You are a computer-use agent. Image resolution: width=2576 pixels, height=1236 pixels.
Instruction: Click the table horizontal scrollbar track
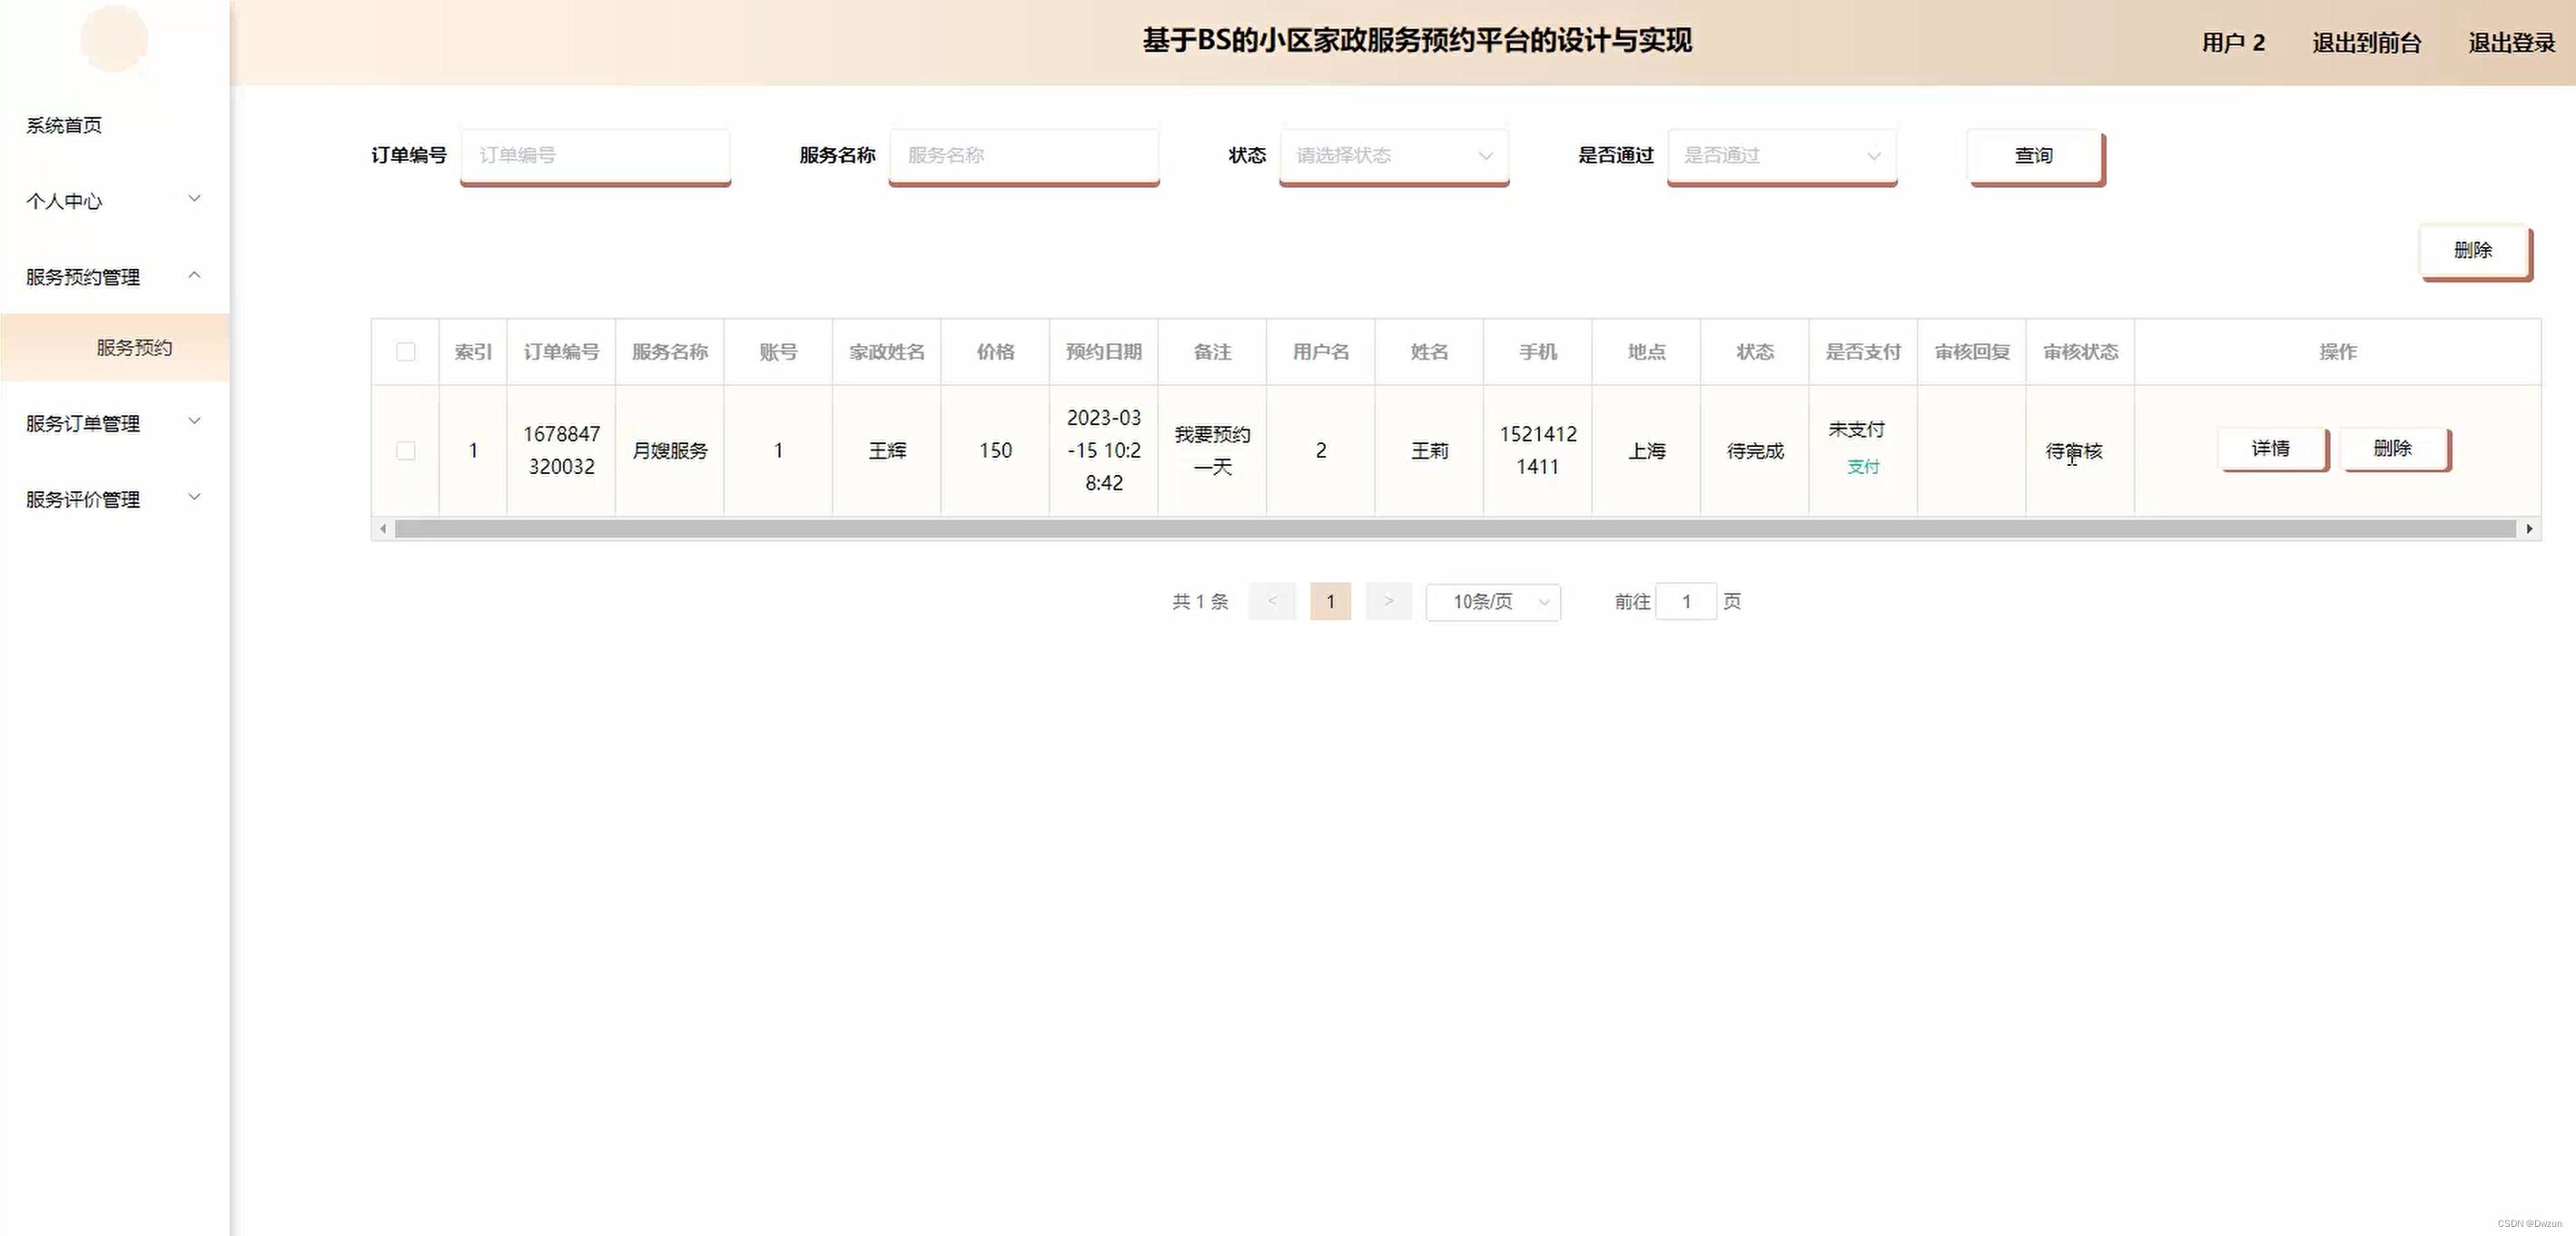click(x=1455, y=529)
